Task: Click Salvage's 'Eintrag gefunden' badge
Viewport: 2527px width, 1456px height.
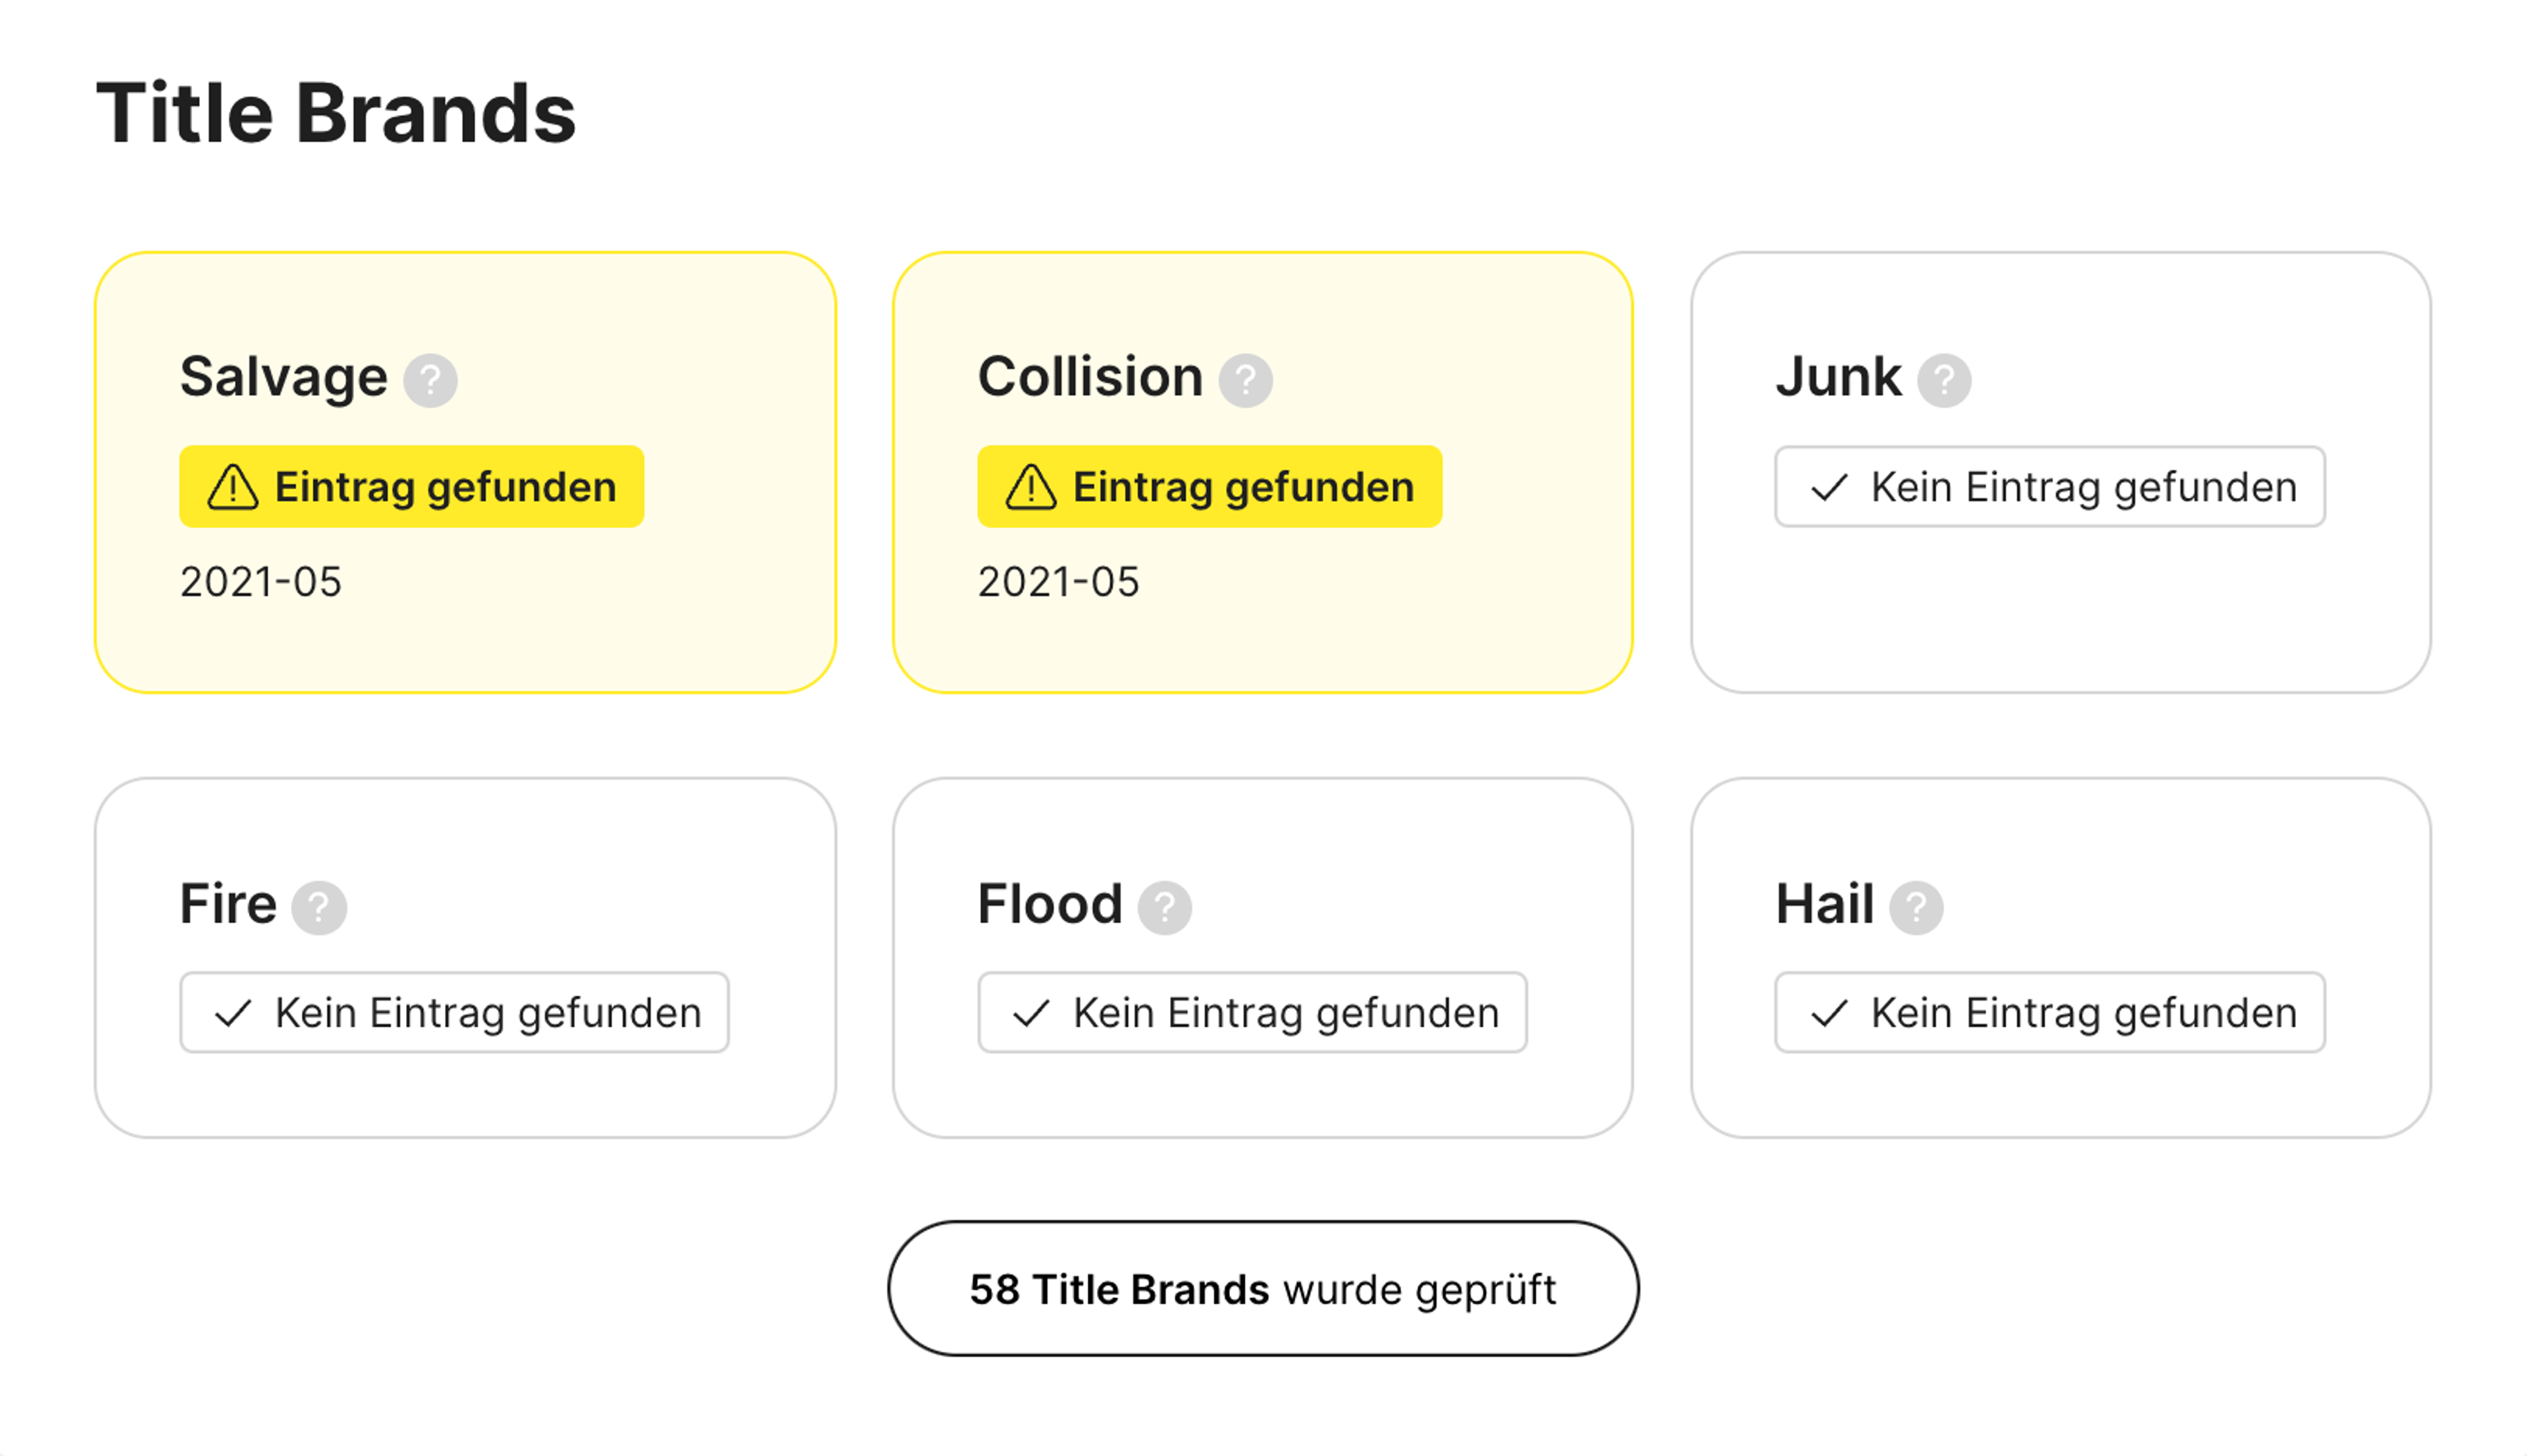Action: click(411, 487)
